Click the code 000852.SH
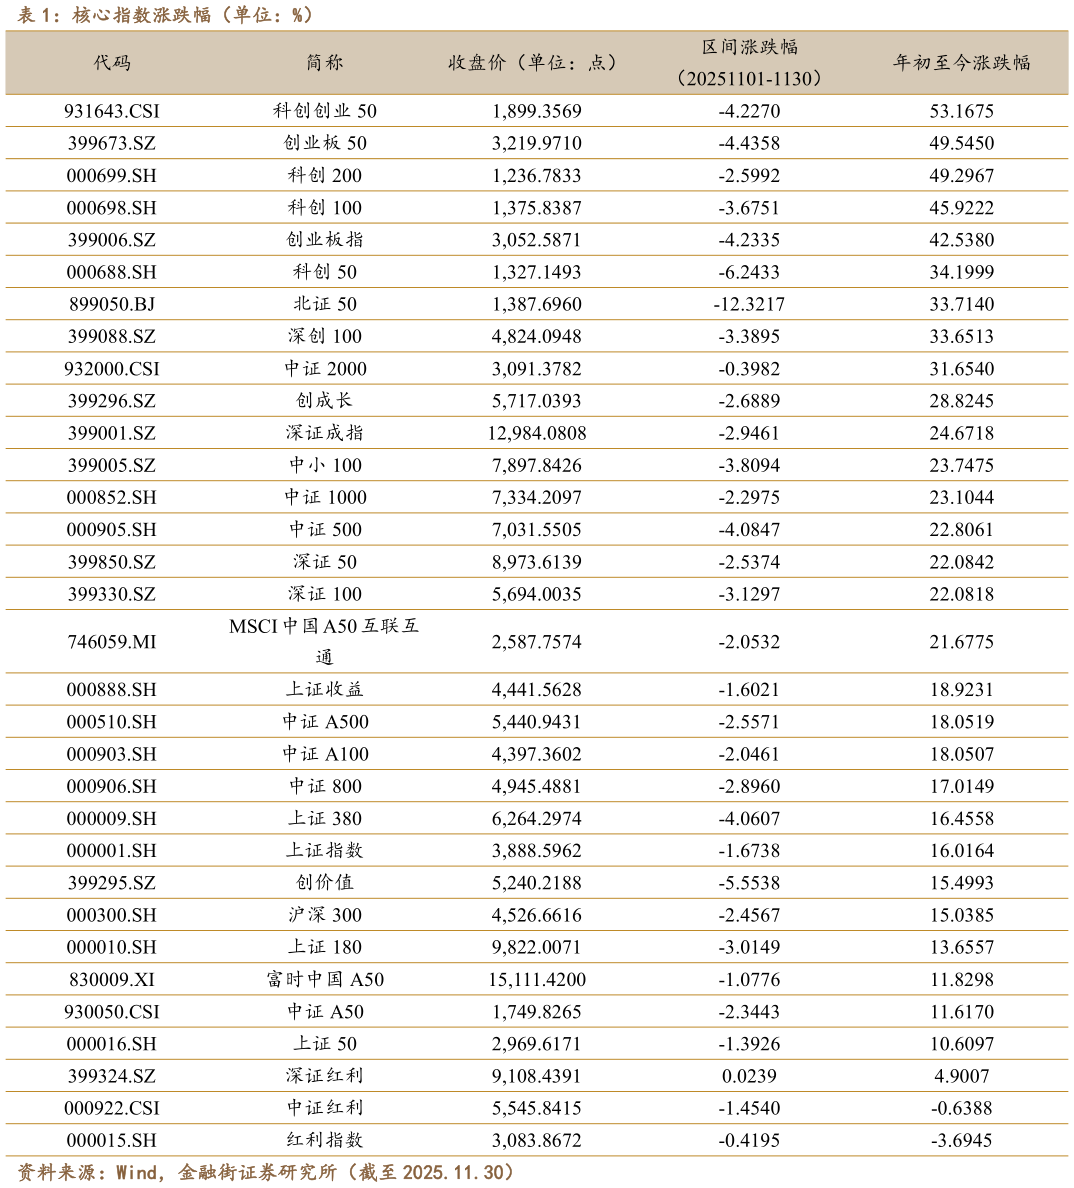This screenshot has height=1188, width=1074. [112, 498]
